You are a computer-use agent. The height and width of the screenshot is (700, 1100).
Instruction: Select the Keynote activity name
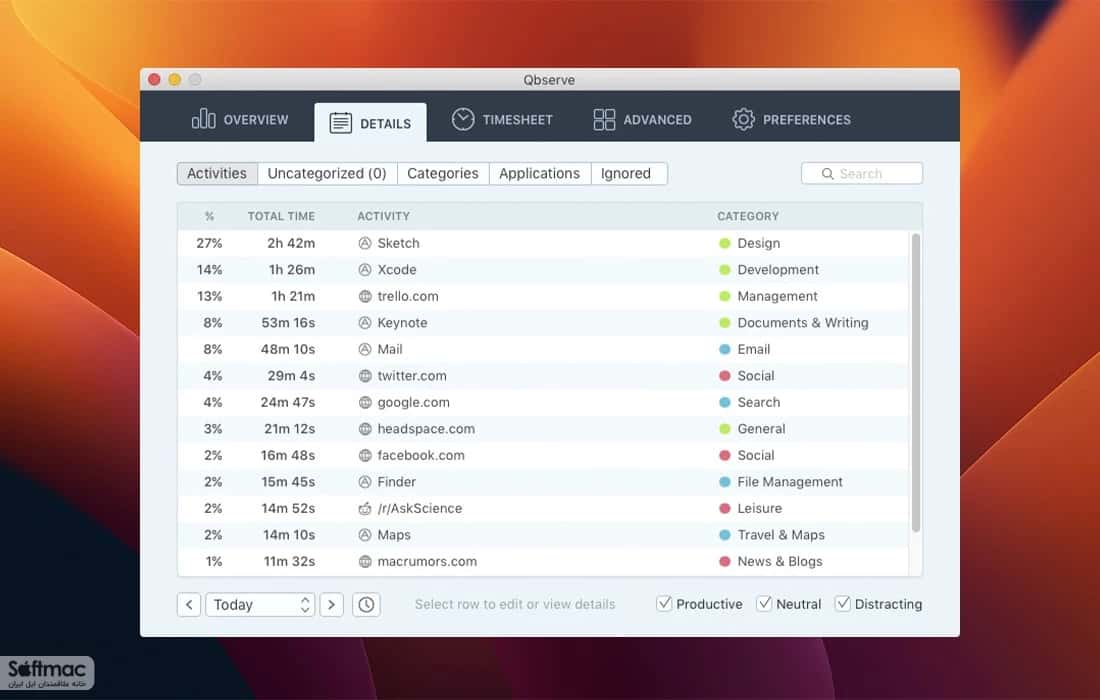402,323
